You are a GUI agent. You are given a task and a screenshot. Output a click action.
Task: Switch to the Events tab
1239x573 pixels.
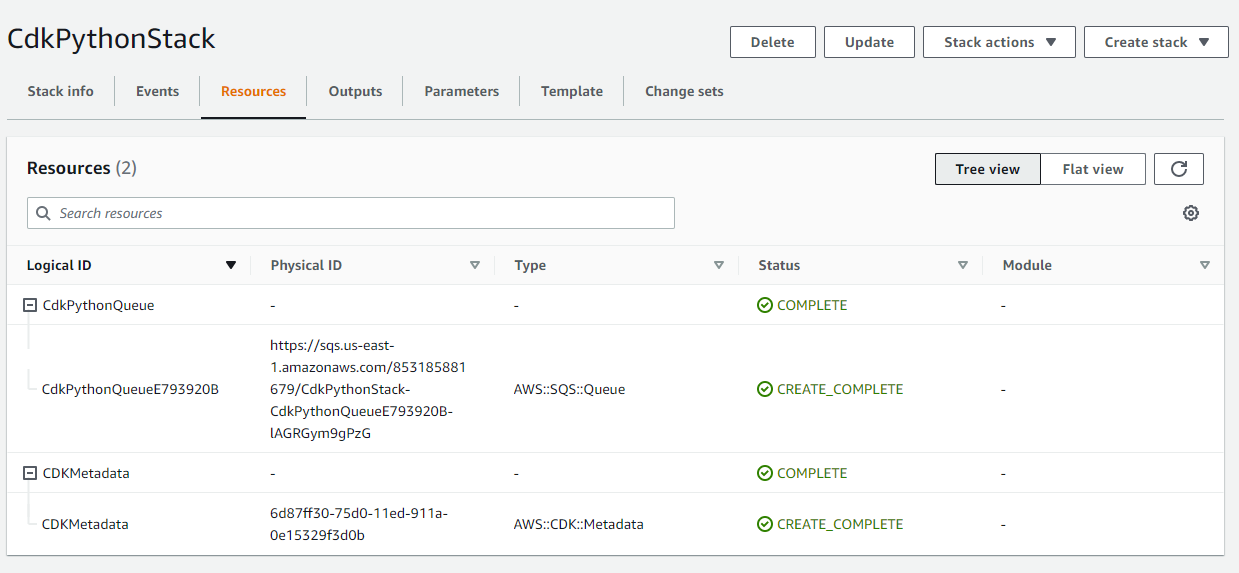[x=157, y=91]
